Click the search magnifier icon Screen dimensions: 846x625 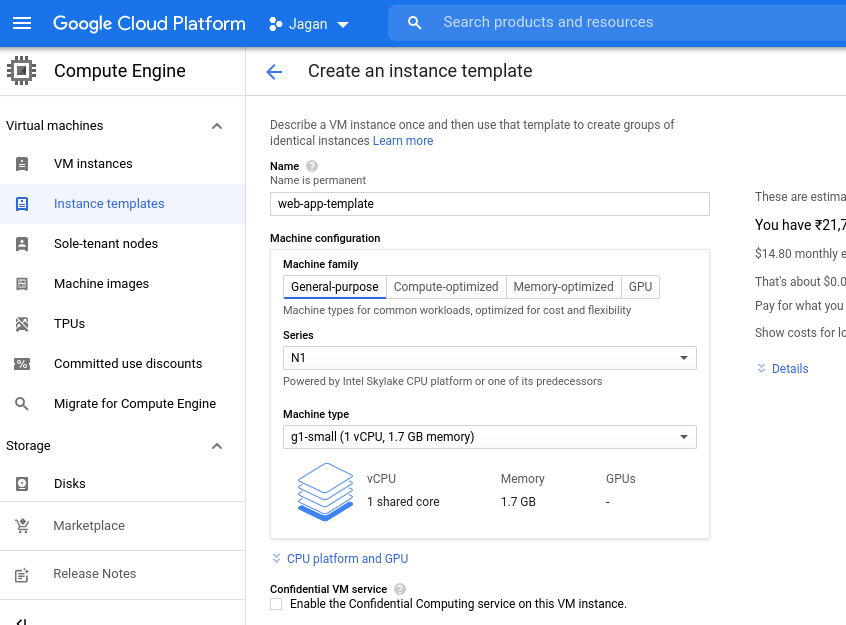point(414,23)
